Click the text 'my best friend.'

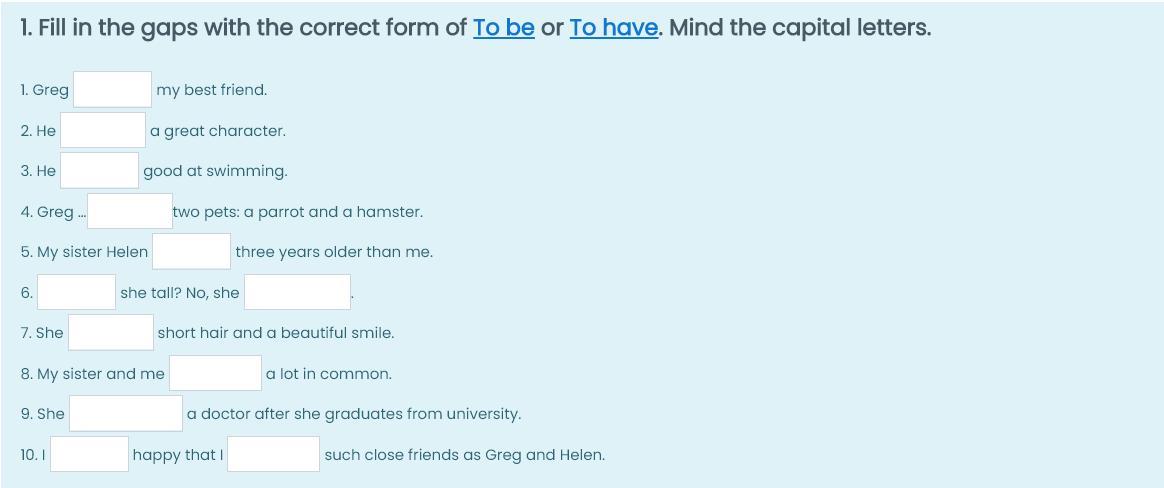point(211,90)
